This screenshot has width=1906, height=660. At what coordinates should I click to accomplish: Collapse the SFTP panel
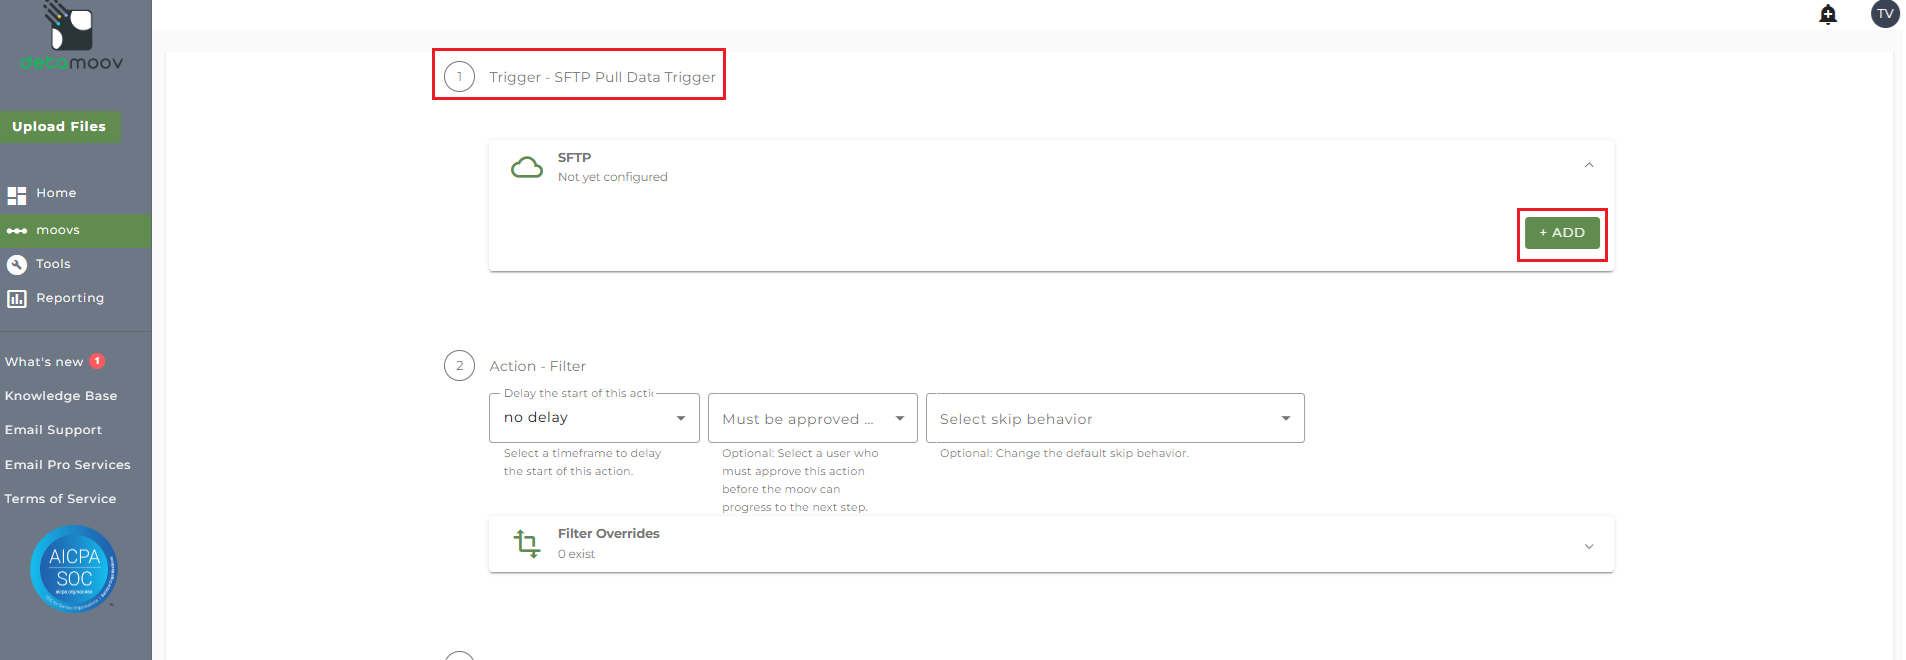1589,165
